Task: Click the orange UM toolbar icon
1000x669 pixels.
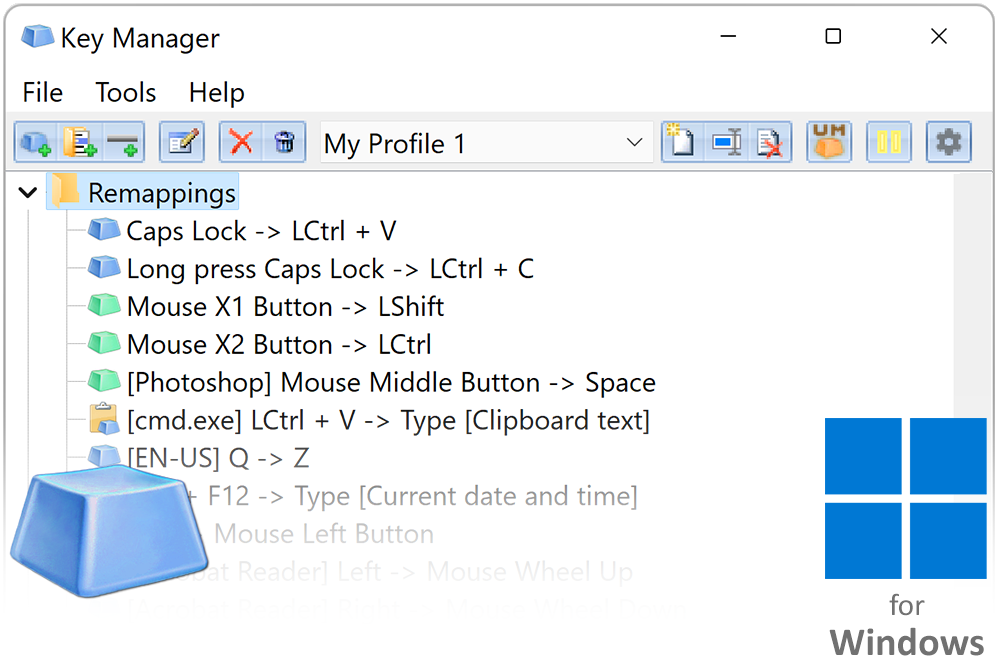Action: pos(829,143)
